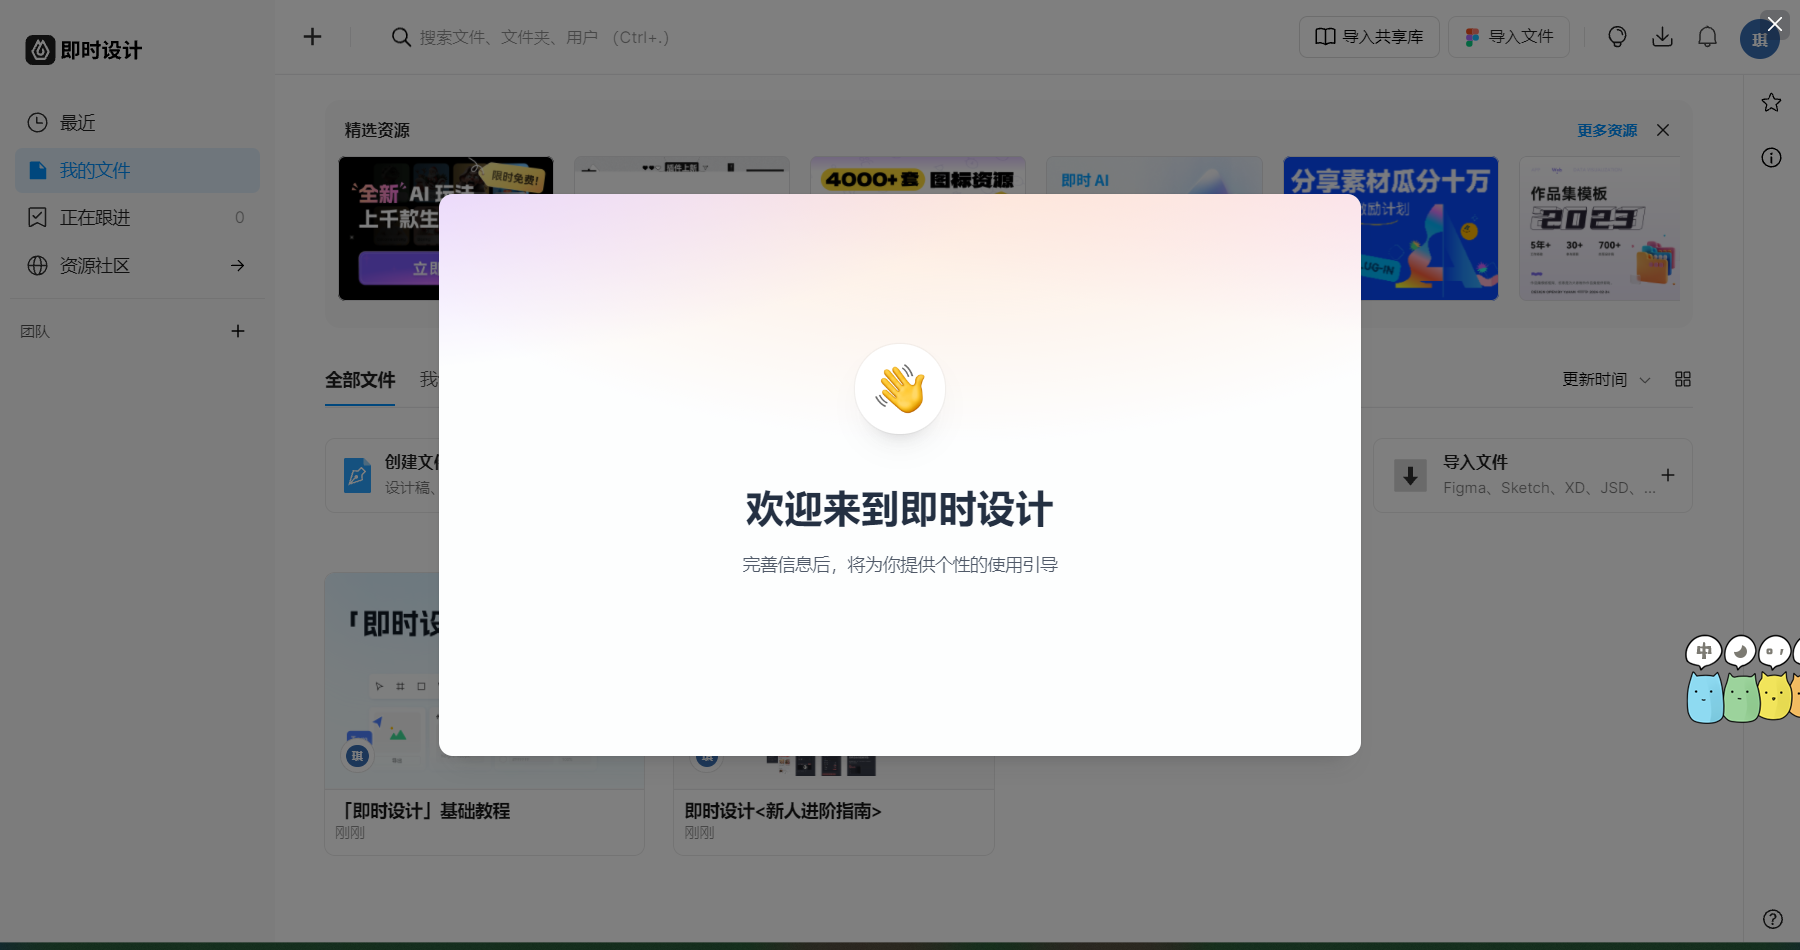Click the search magnifier icon
Viewport: 1800px width, 950px height.
point(401,37)
